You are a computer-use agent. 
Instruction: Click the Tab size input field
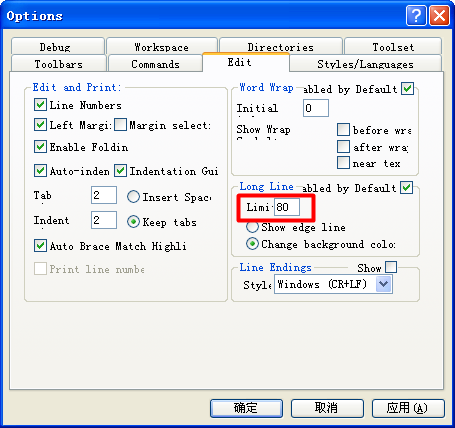pyautogui.click(x=104, y=195)
